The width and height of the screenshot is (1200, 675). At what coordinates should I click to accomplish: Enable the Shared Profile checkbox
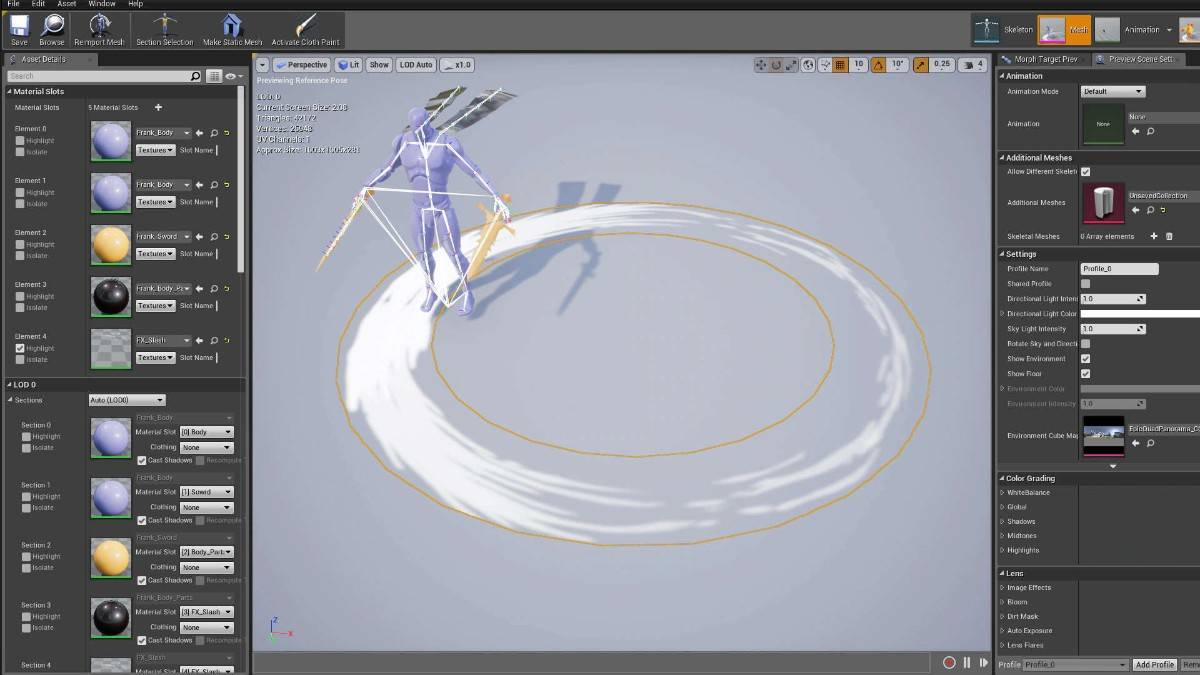(x=1086, y=284)
